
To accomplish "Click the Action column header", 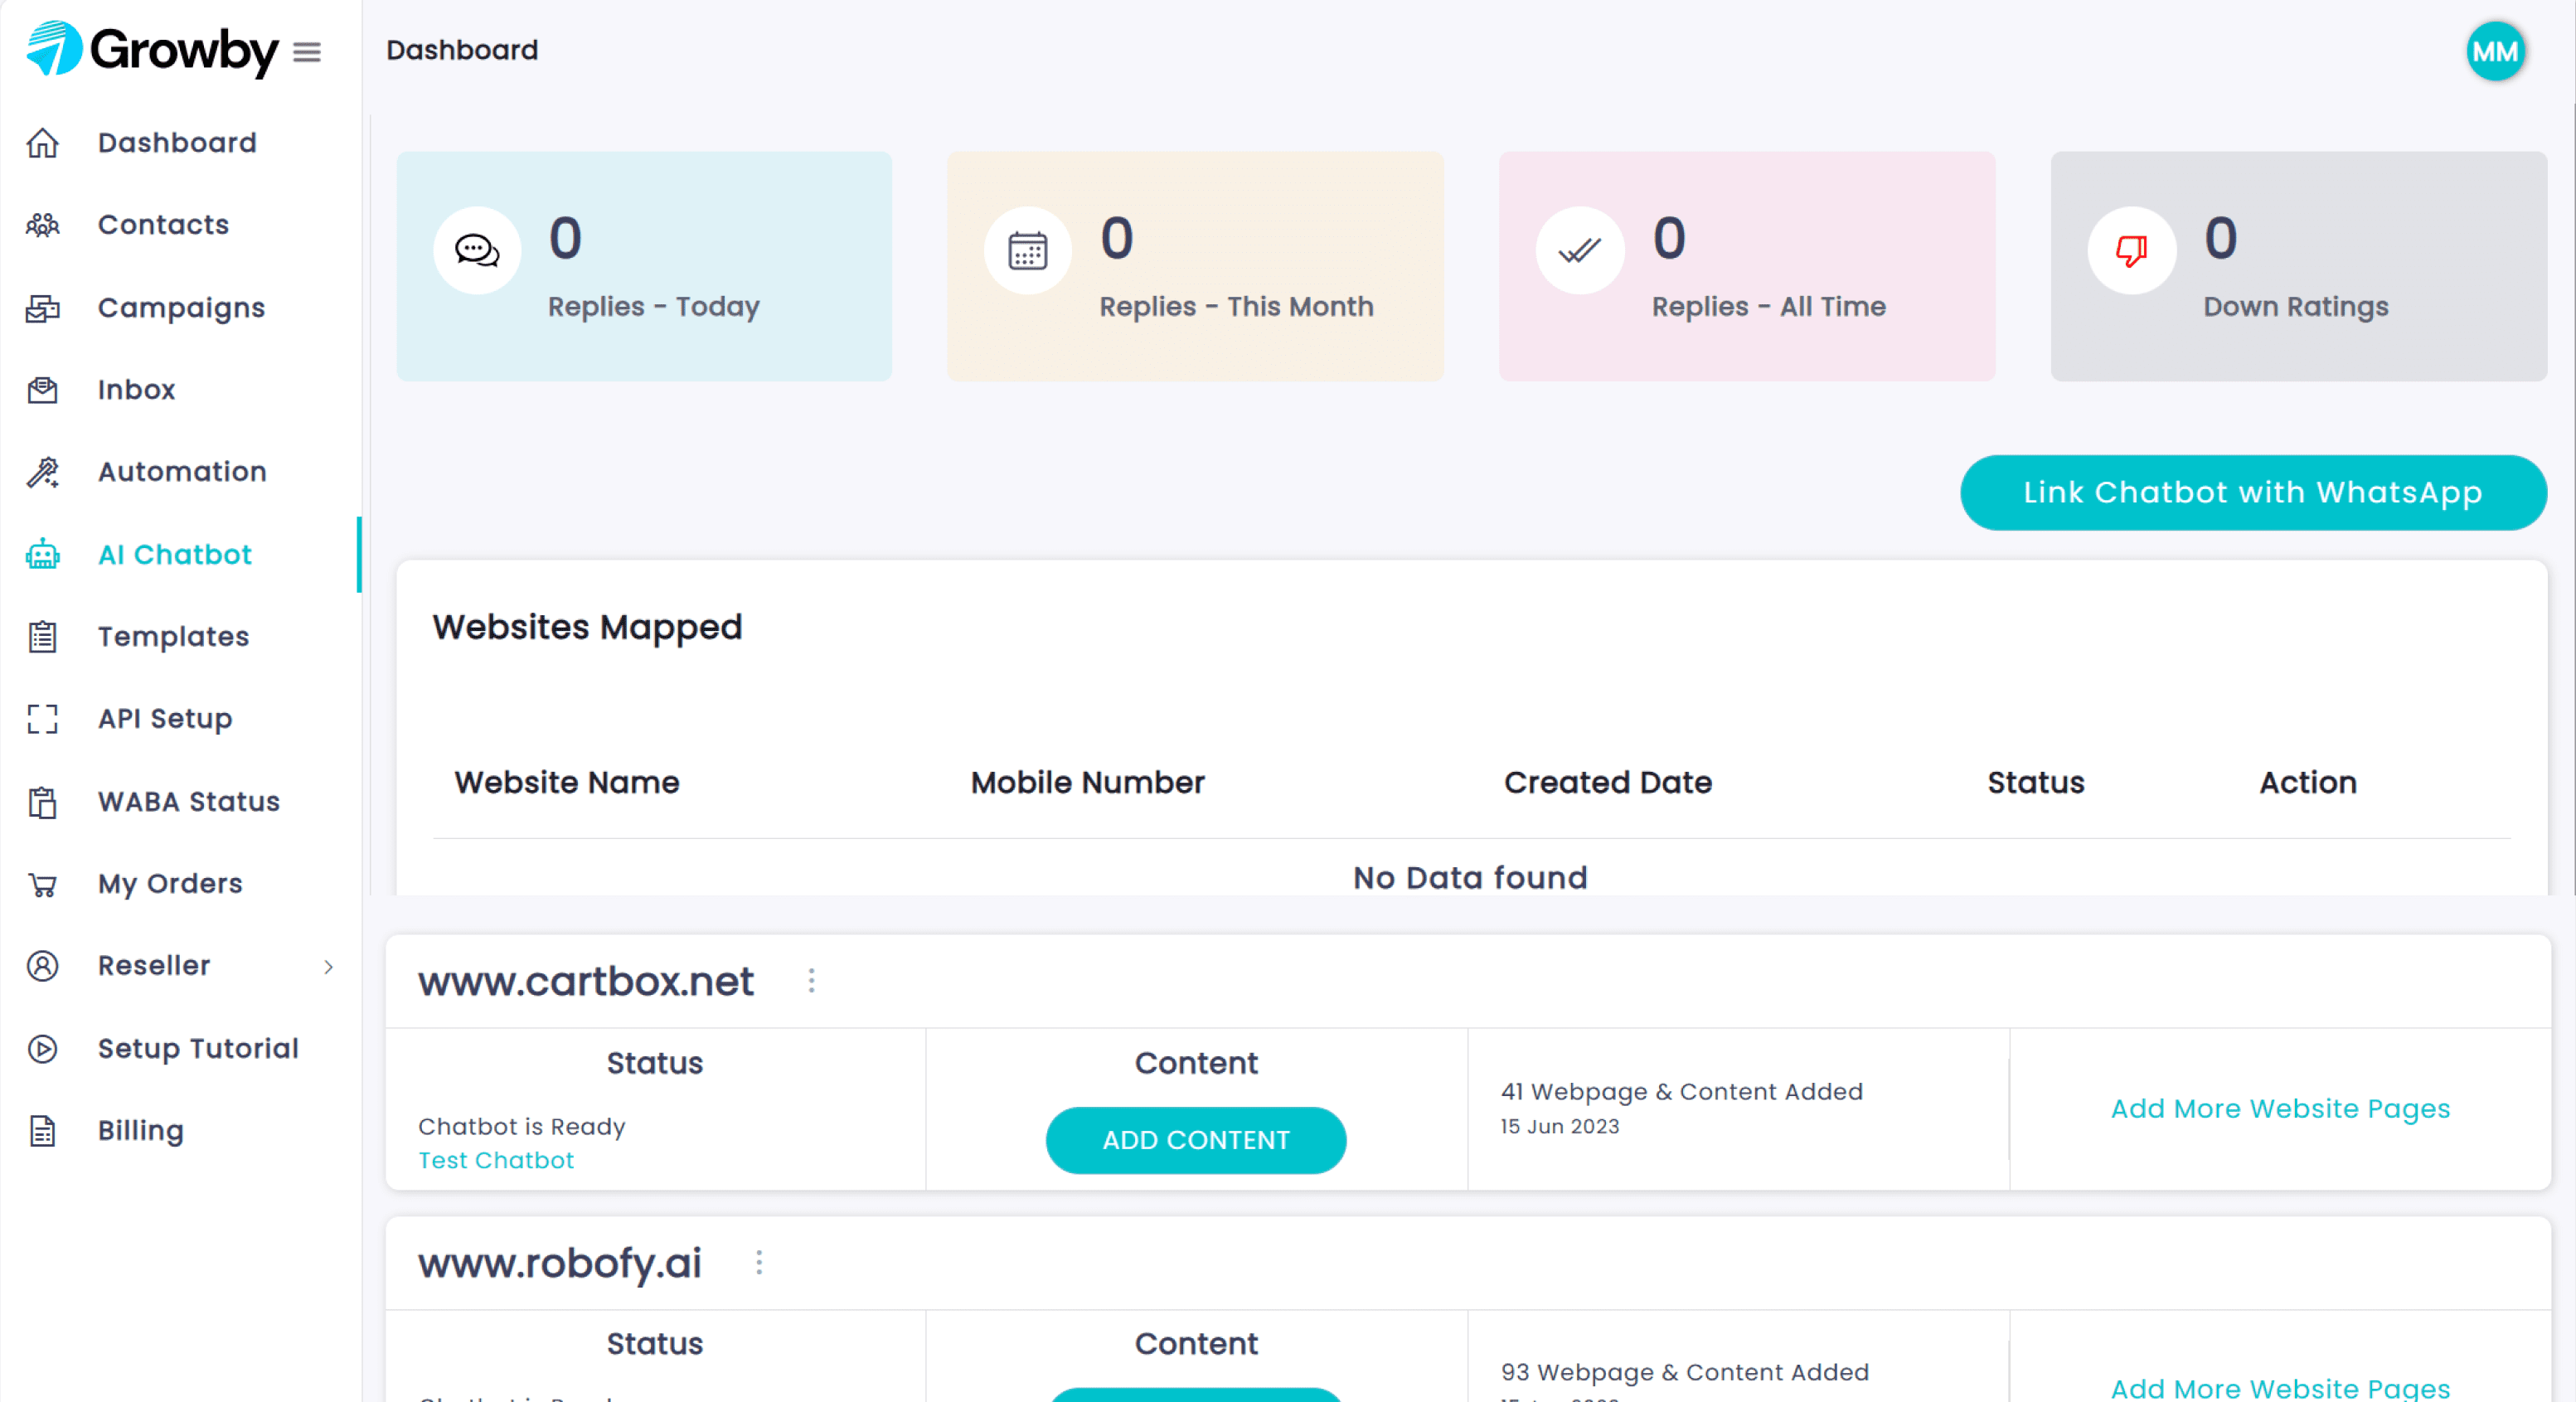I will point(2308,782).
